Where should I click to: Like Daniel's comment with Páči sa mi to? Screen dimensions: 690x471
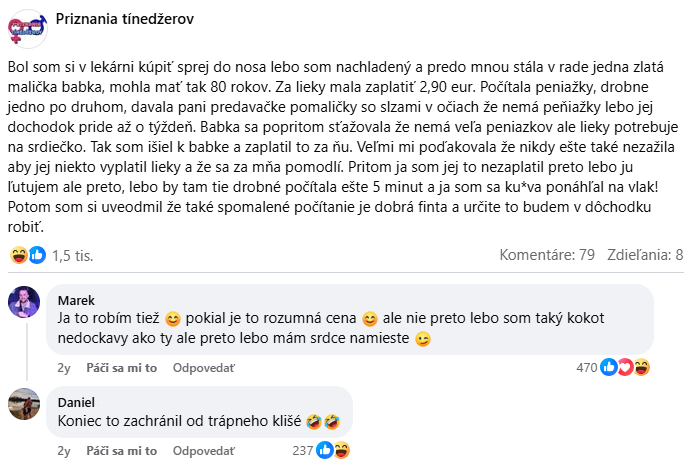click(122, 451)
